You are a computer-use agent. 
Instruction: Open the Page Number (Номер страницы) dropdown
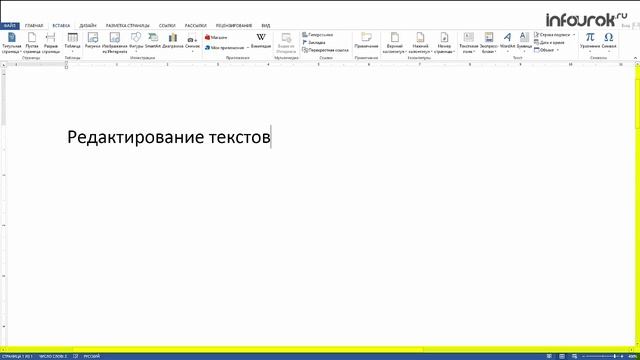[x=444, y=43]
